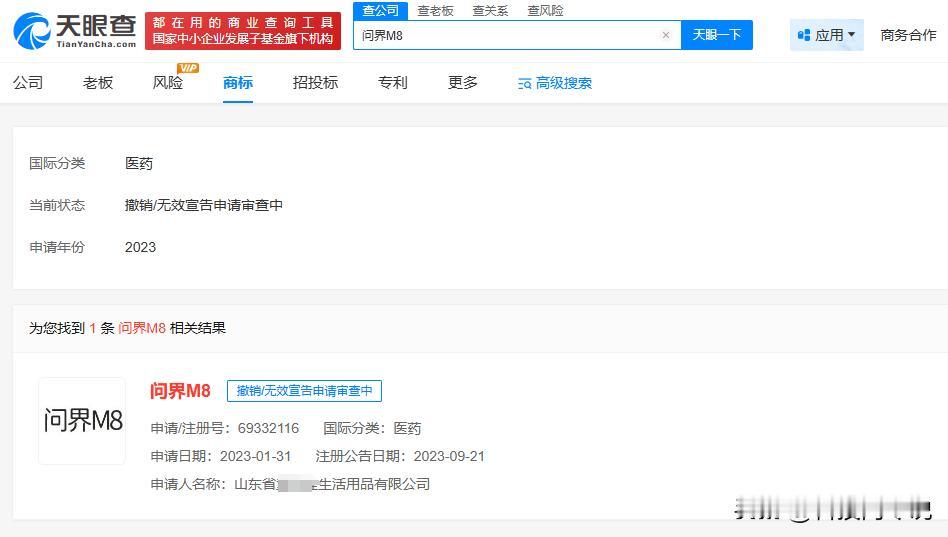This screenshot has width=948, height=537.
Task: Open 高级搜索 advanced search
Action: click(555, 83)
